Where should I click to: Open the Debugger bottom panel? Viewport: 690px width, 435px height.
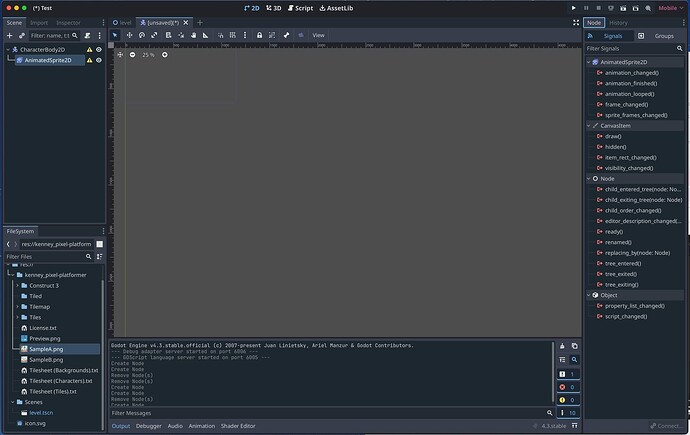coord(149,426)
